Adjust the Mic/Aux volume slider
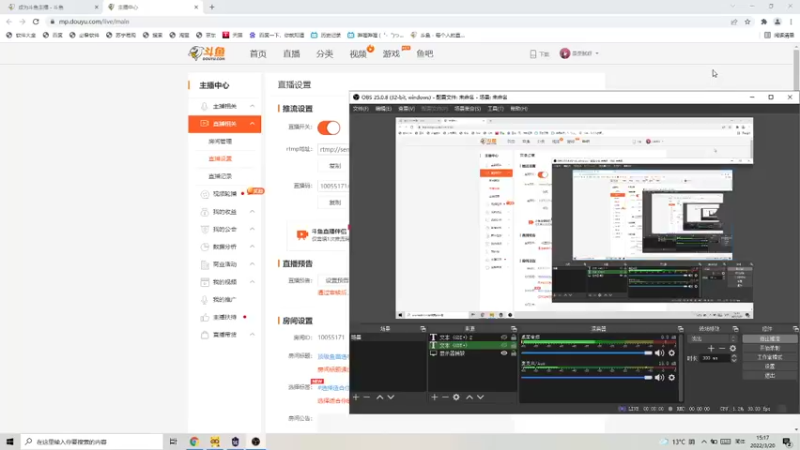 [x=587, y=378]
